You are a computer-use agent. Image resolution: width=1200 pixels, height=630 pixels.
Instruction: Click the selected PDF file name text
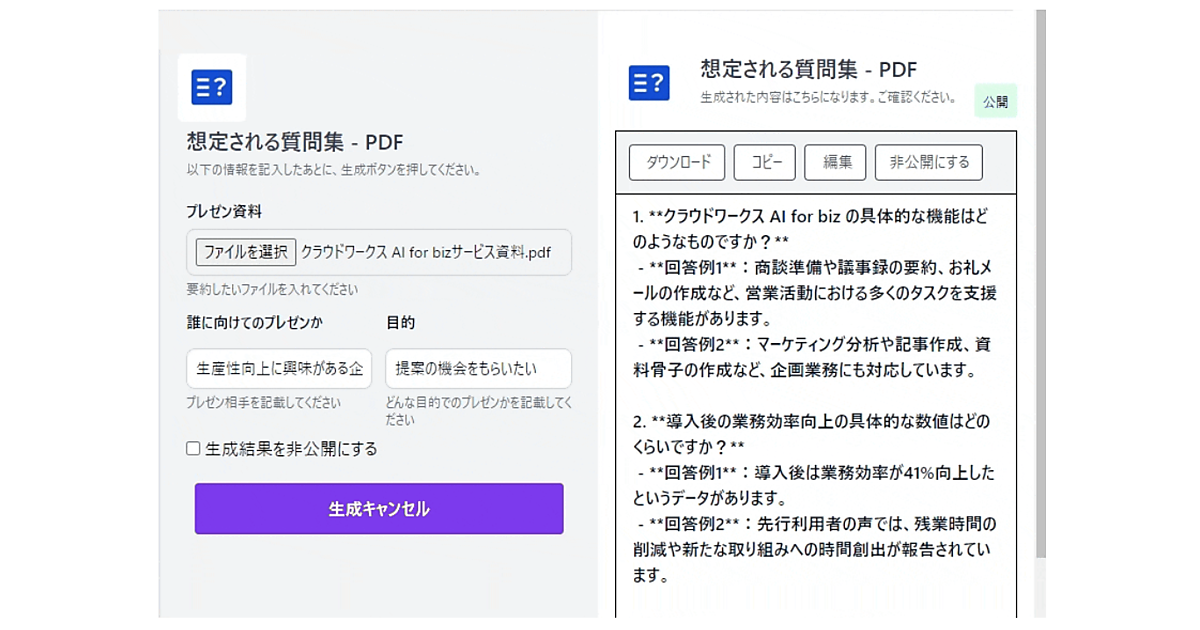pos(426,252)
